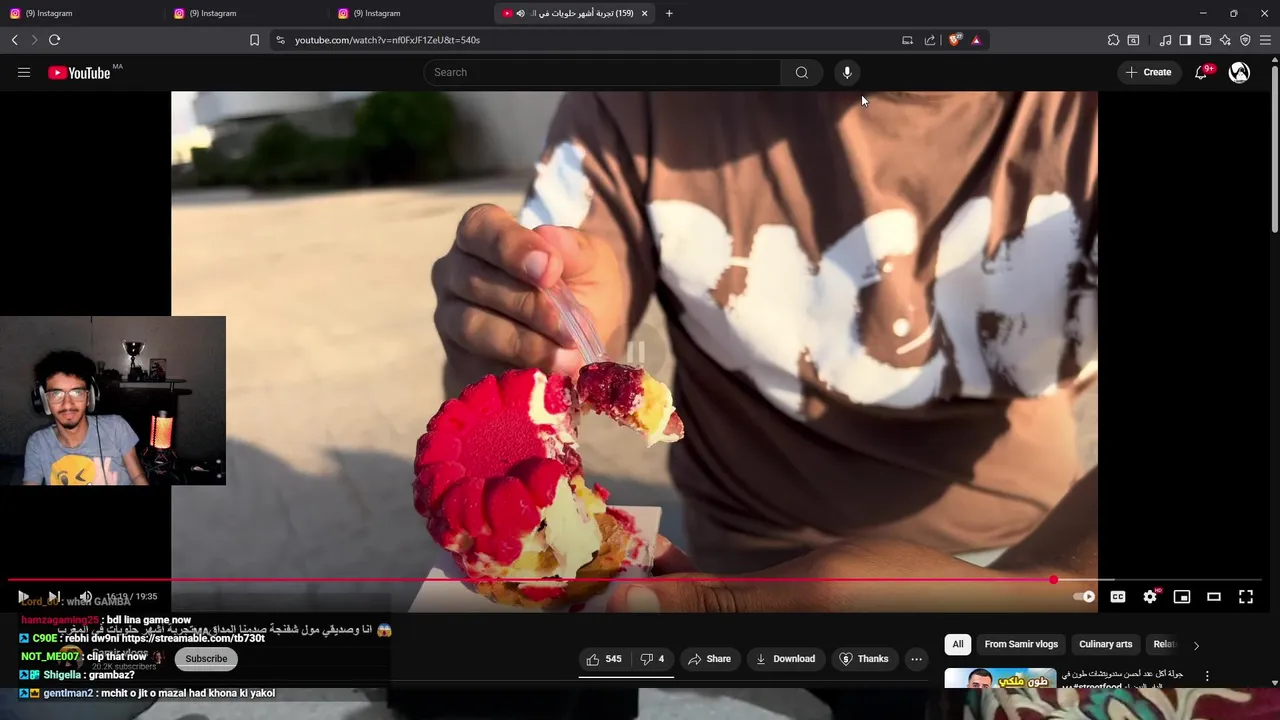The width and height of the screenshot is (1280, 720).
Task: Open the browser main menu
Action: coord(1265,40)
